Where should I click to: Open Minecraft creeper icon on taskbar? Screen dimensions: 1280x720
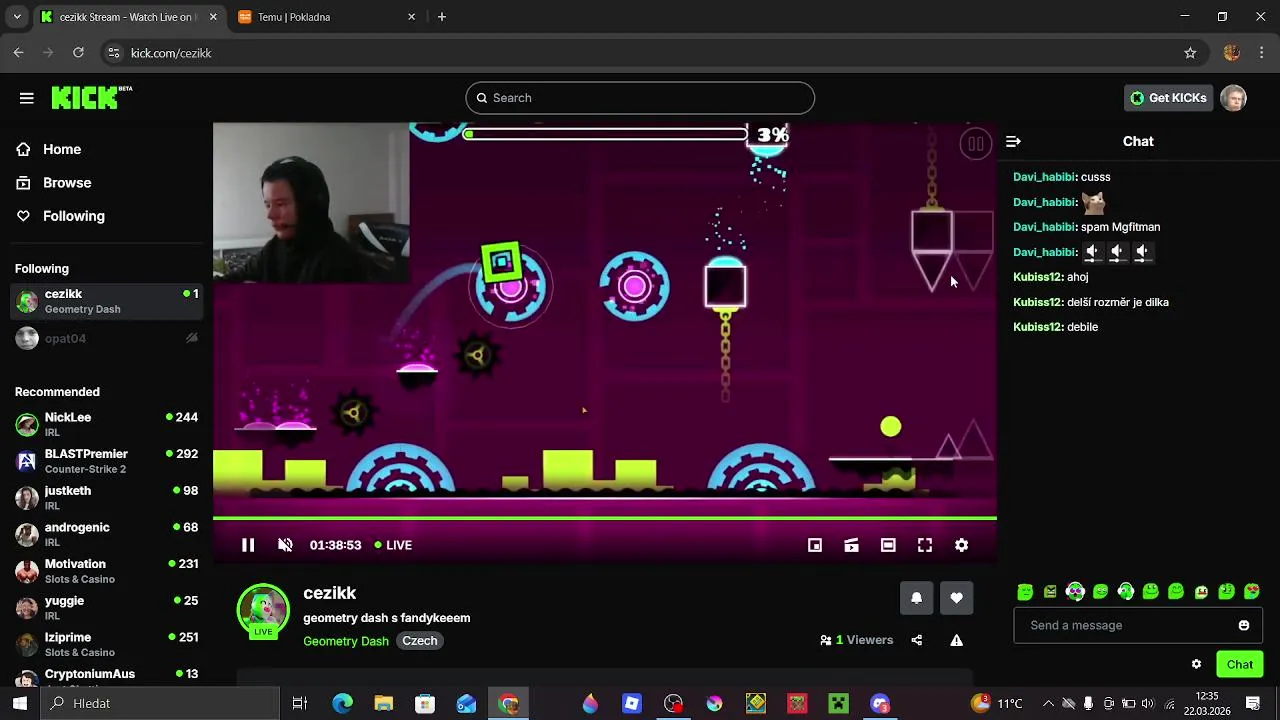pyautogui.click(x=838, y=704)
